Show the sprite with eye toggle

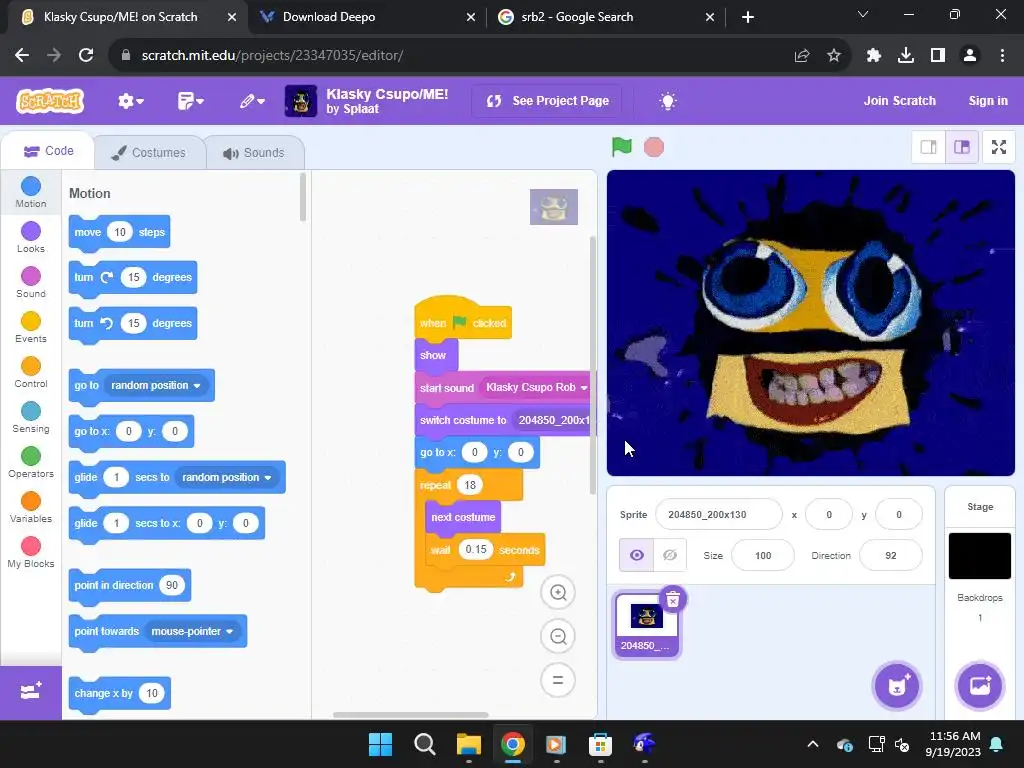[637, 555]
